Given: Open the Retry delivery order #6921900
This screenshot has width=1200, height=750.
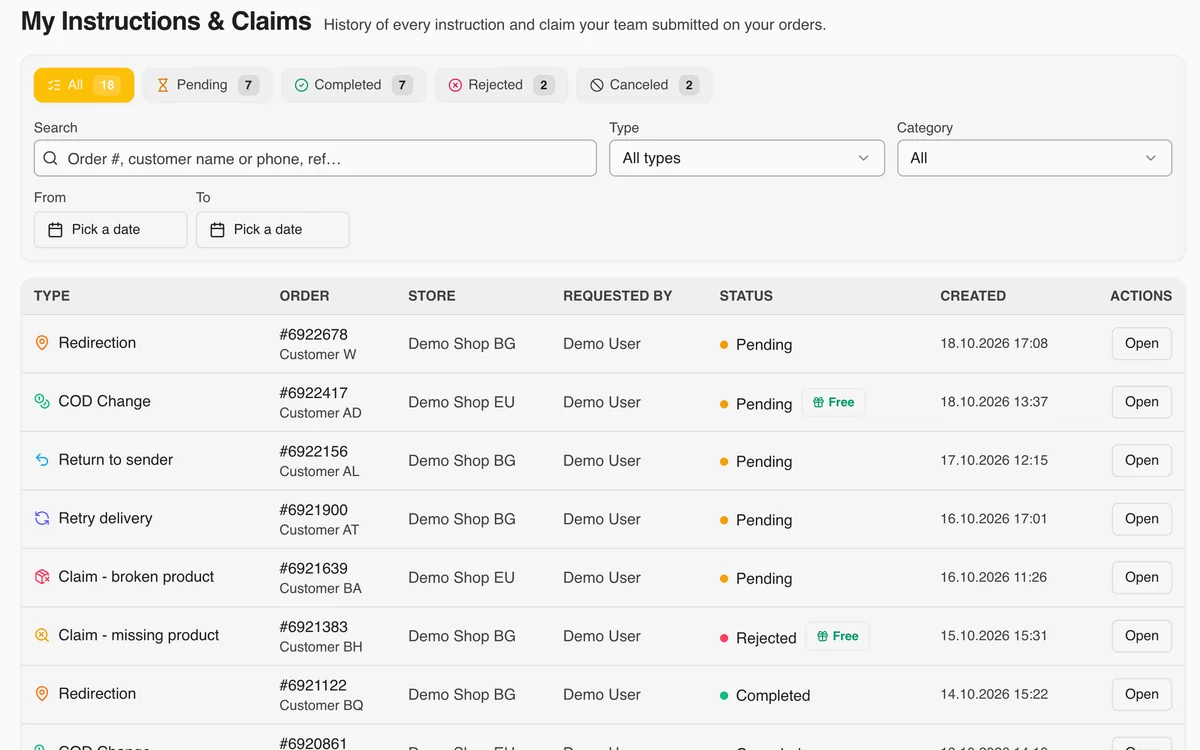Looking at the screenshot, I should [1142, 519].
